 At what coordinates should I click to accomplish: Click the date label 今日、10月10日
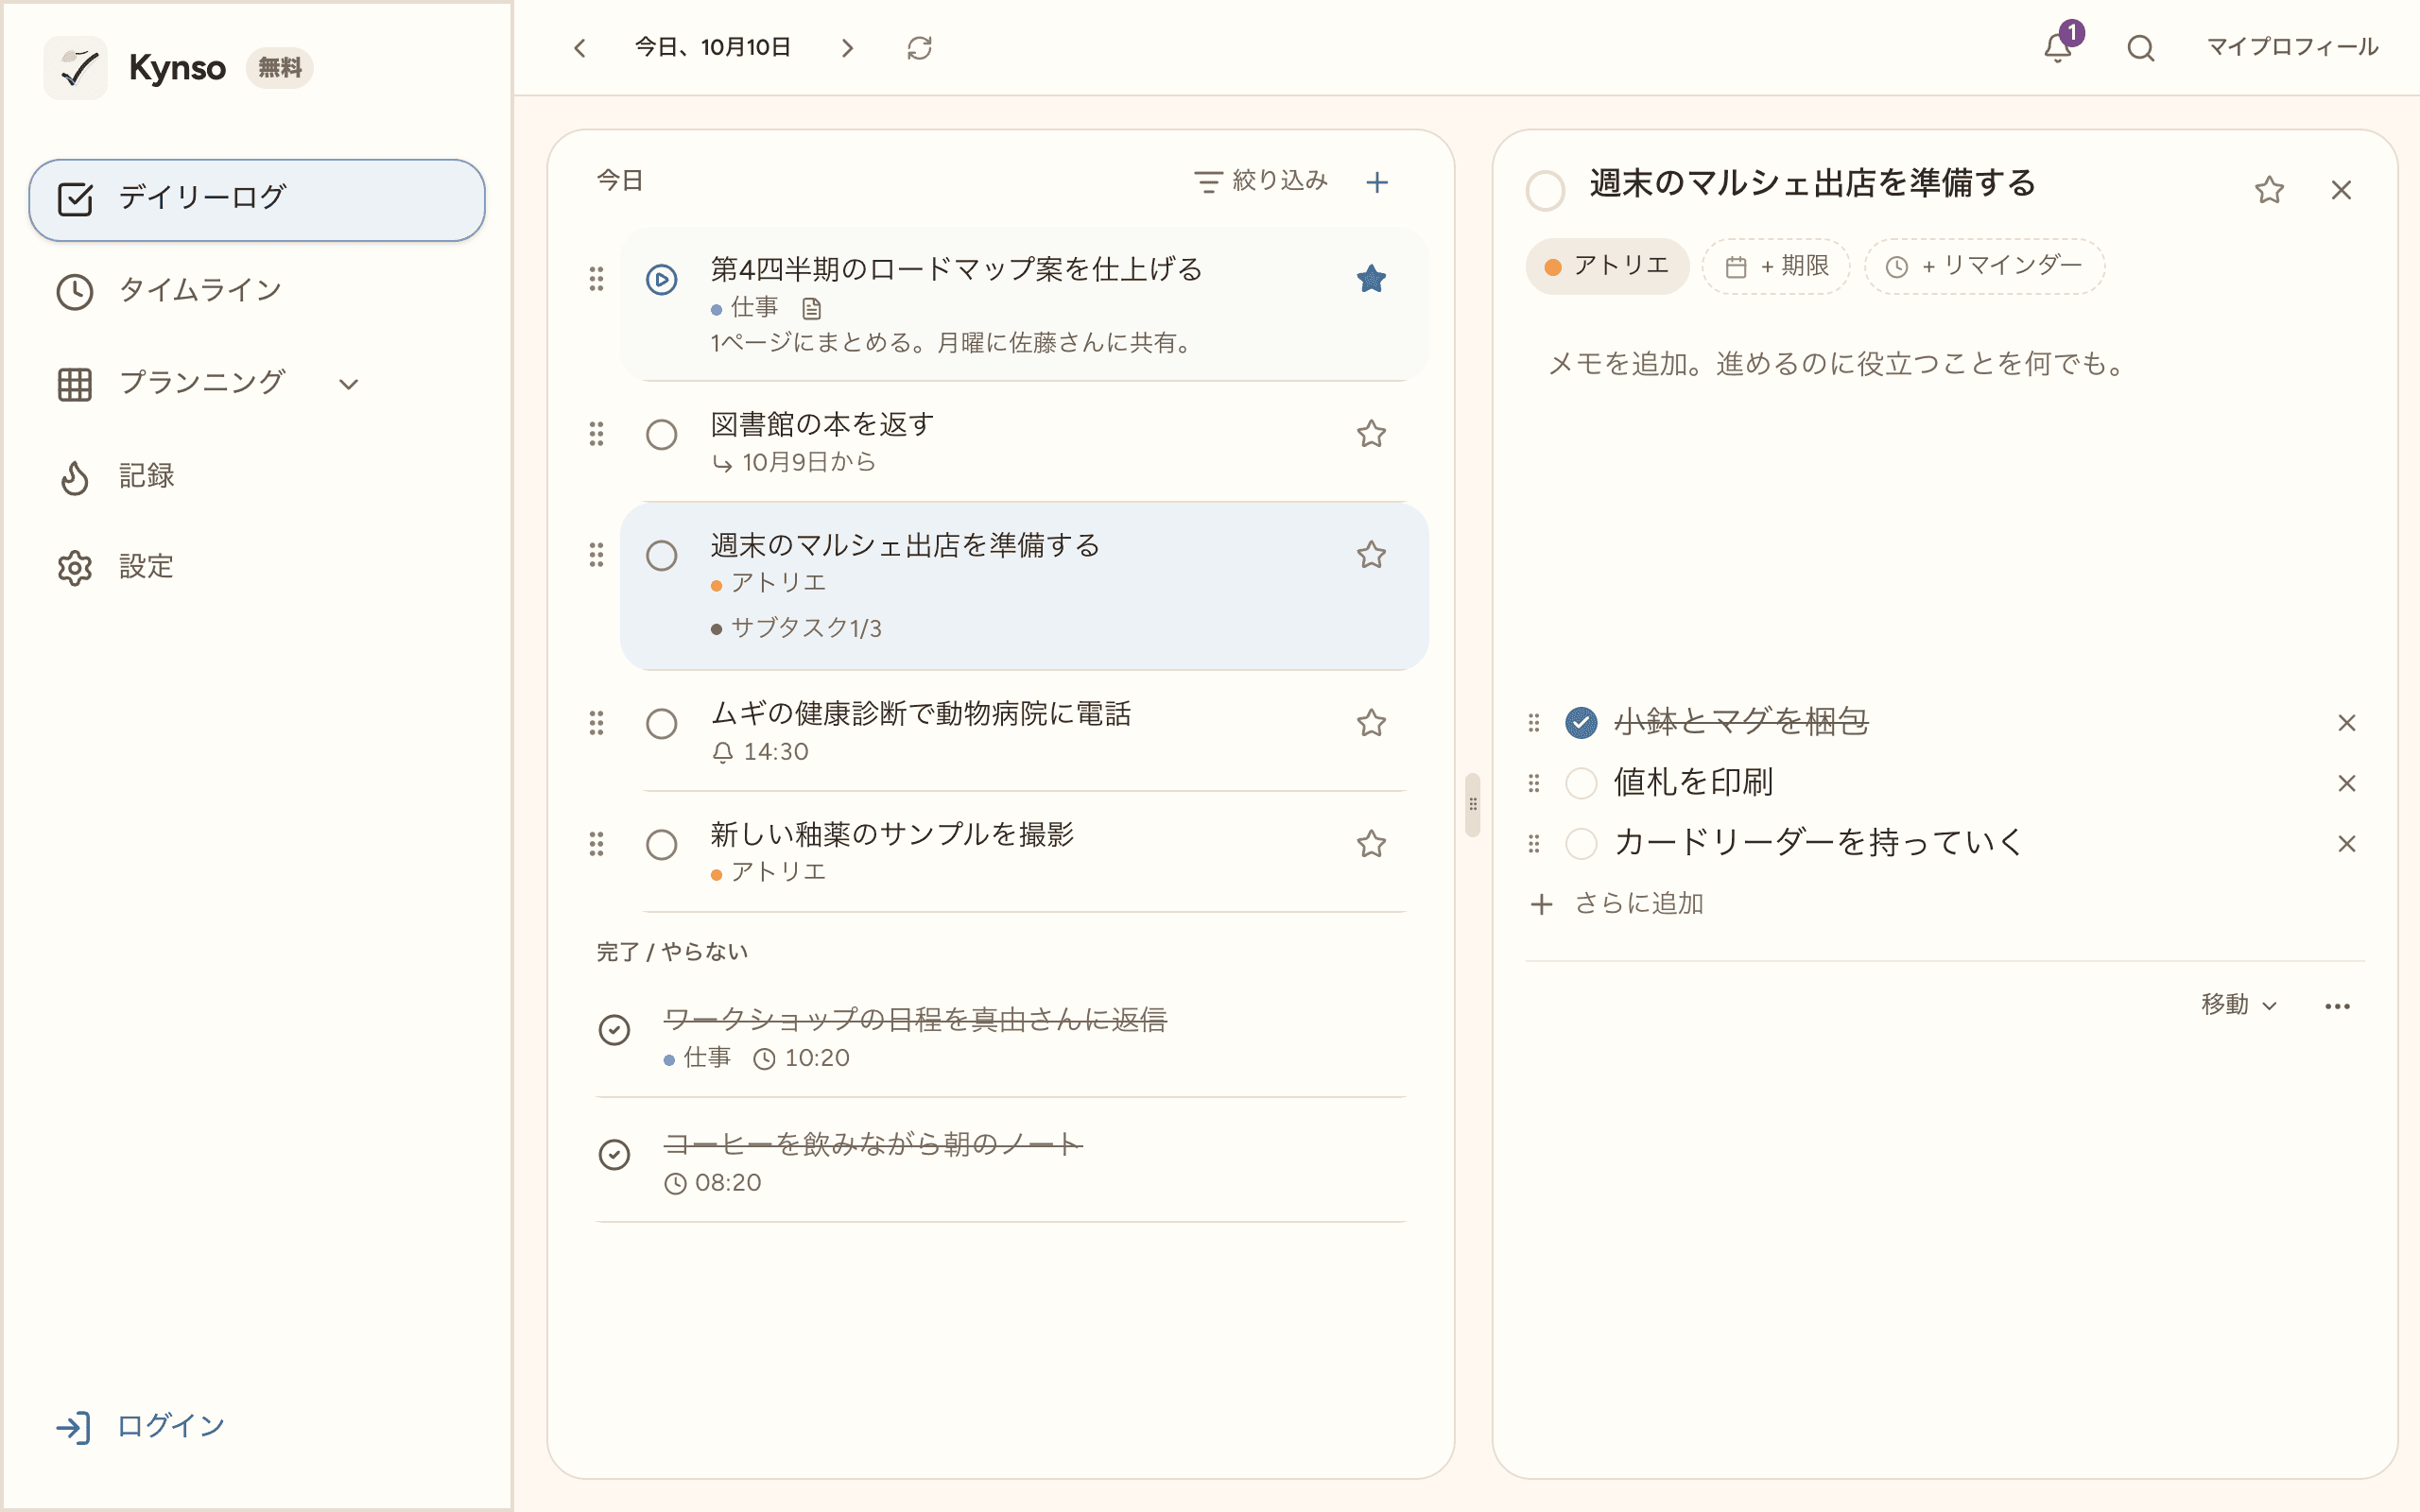(712, 47)
